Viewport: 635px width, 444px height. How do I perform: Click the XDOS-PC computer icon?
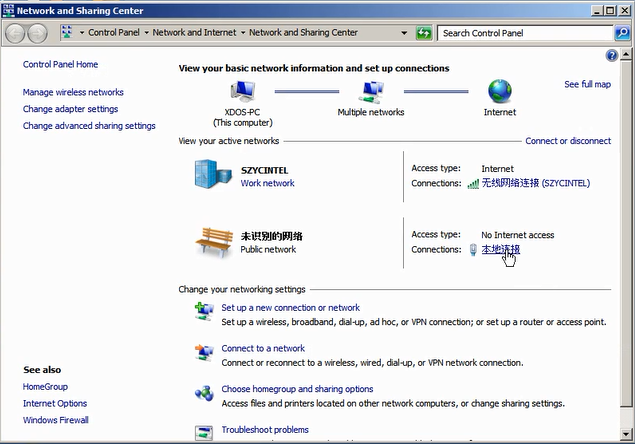(243, 91)
